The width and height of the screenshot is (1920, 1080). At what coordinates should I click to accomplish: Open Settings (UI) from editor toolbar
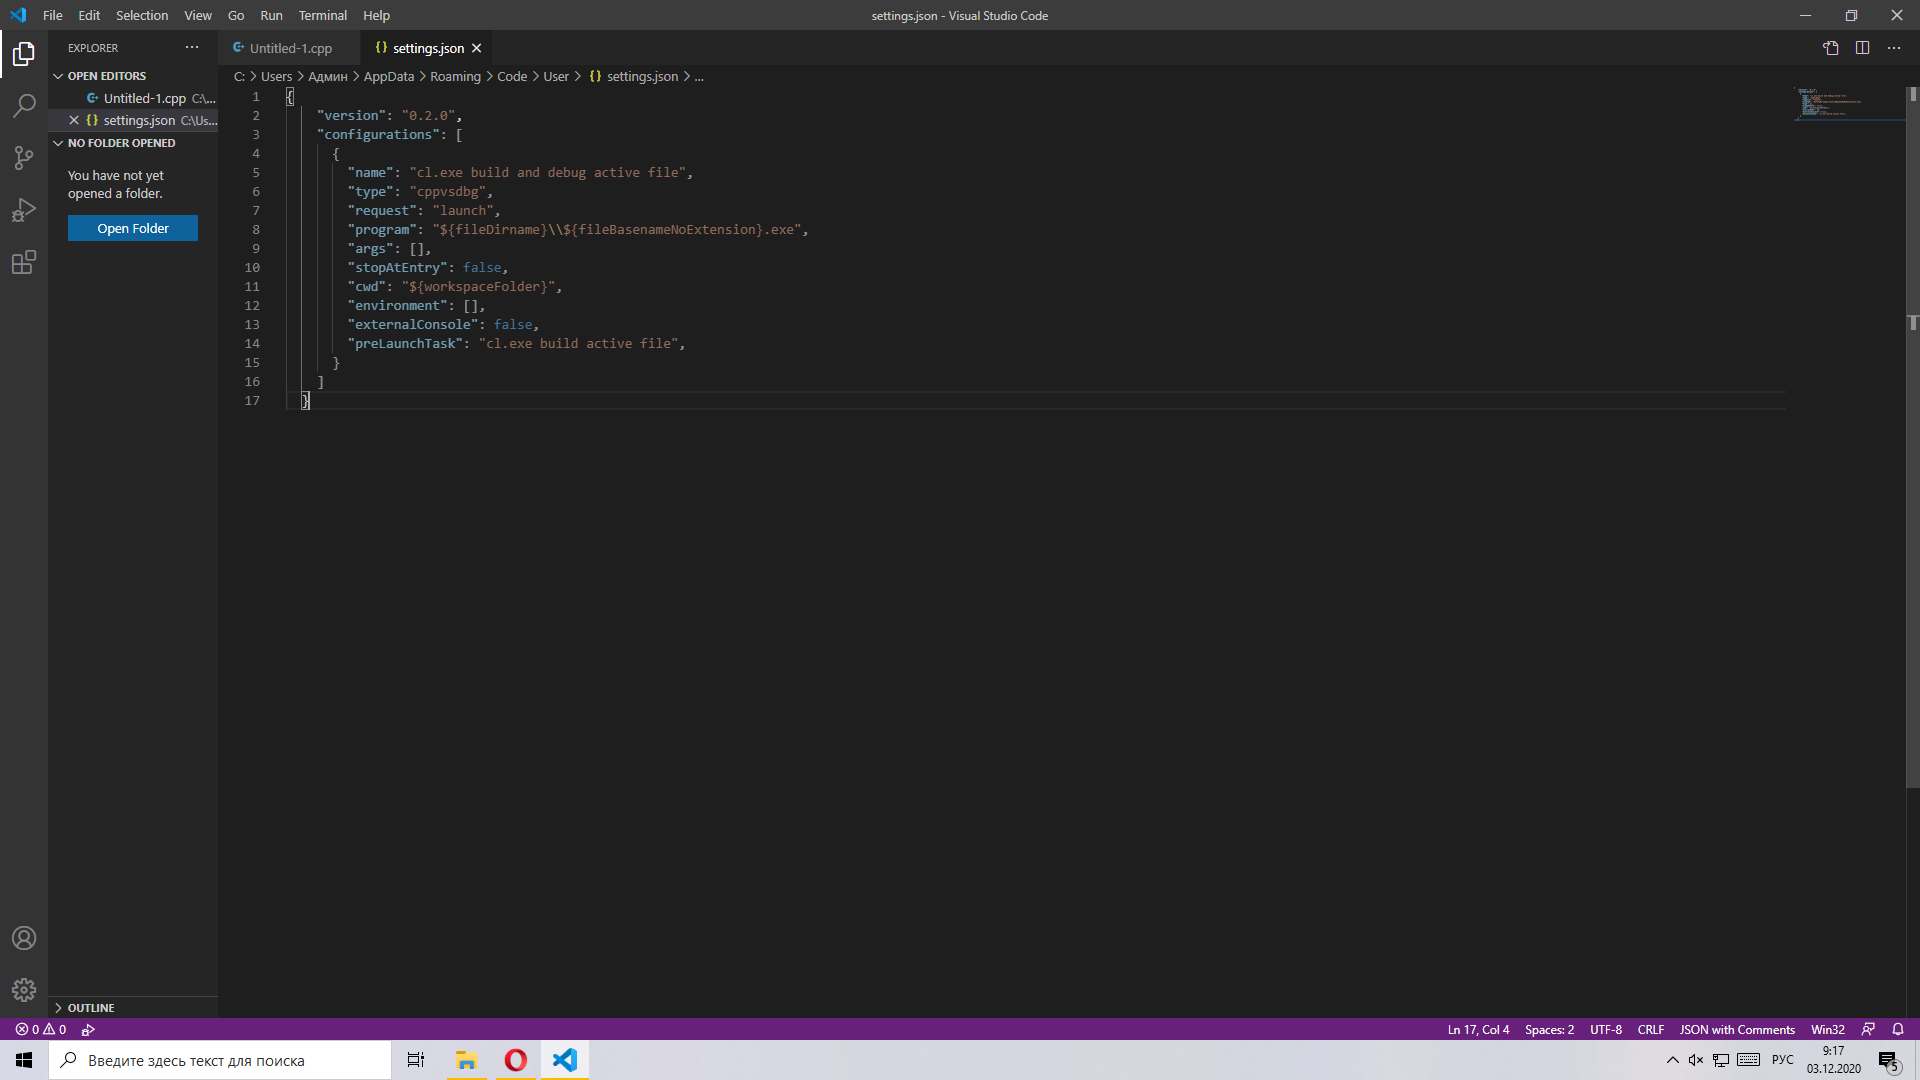pos(1830,48)
